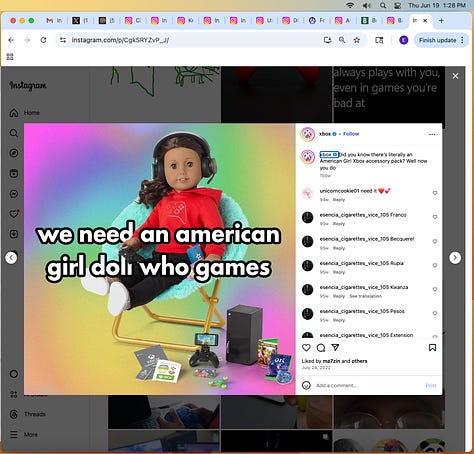
Task: Click the site info icon in address bar
Action: [63, 40]
